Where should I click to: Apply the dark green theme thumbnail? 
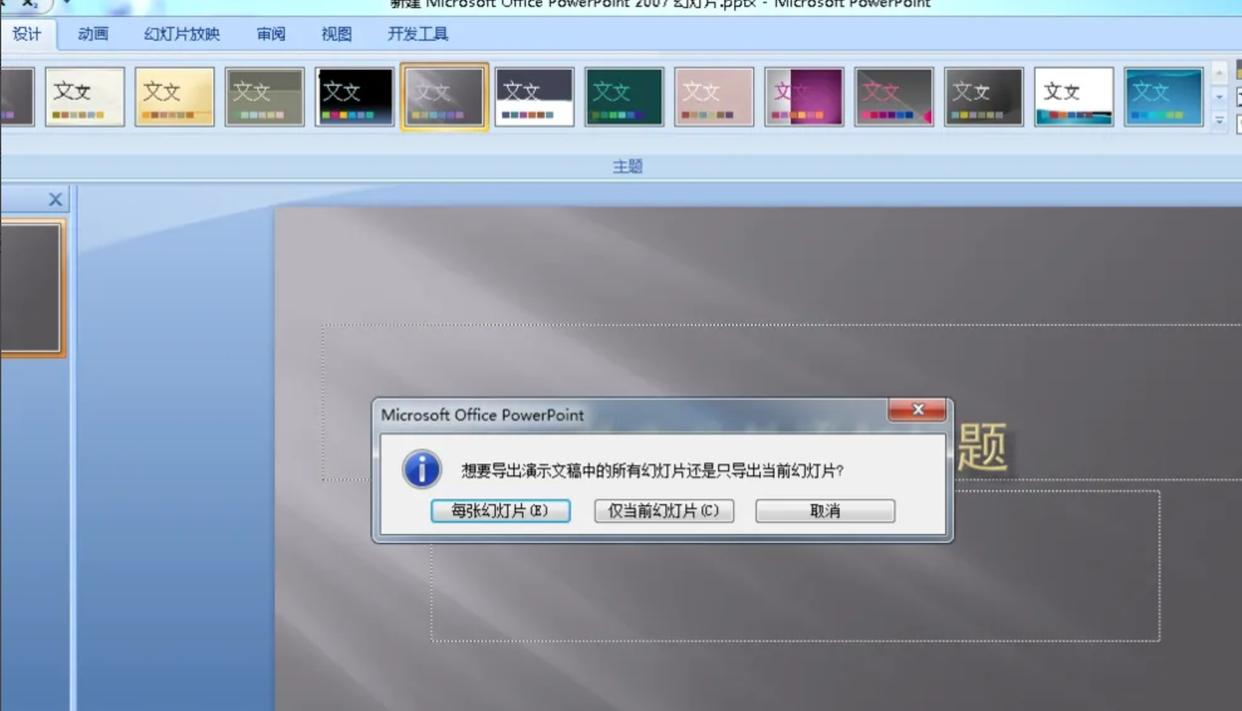point(625,97)
